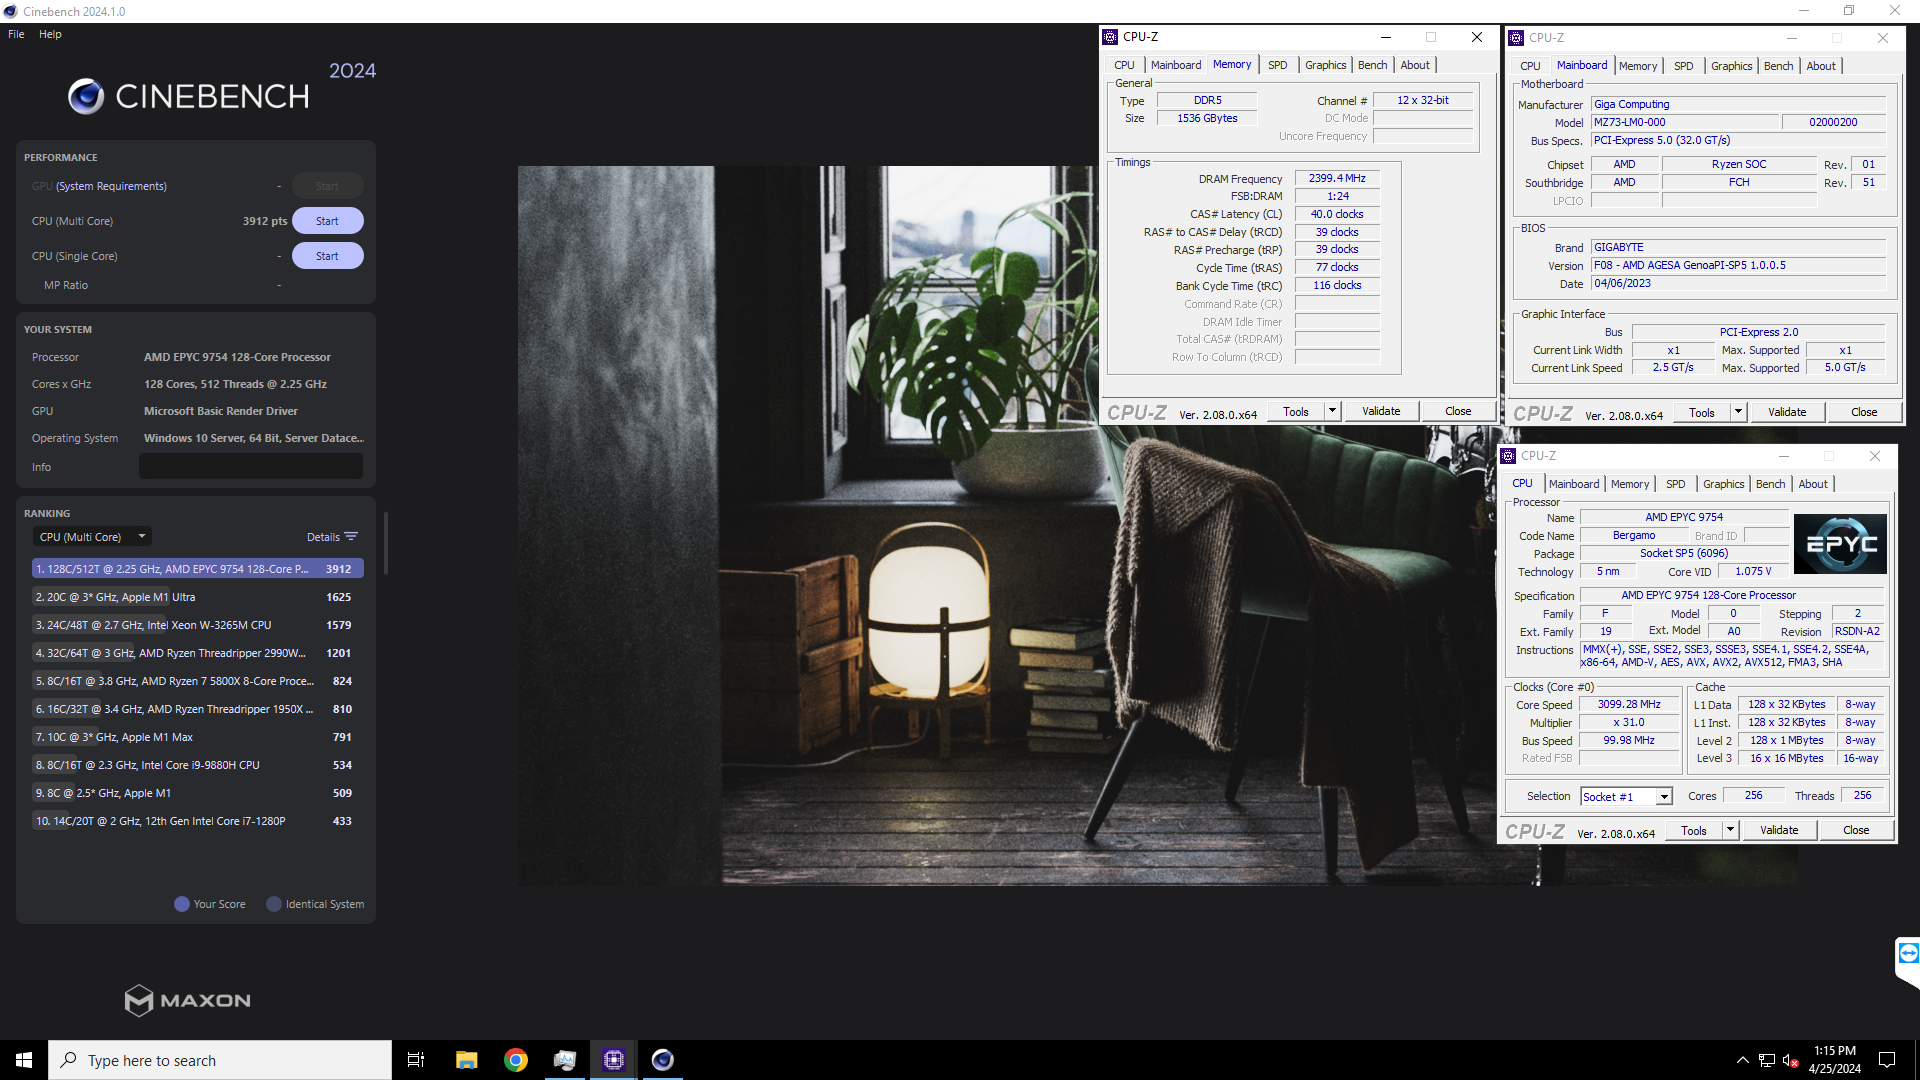Image resolution: width=1920 pixels, height=1080 pixels.
Task: Expand Tools dropdown arrow in Mainboard CPU-Z window
Action: tap(1738, 413)
